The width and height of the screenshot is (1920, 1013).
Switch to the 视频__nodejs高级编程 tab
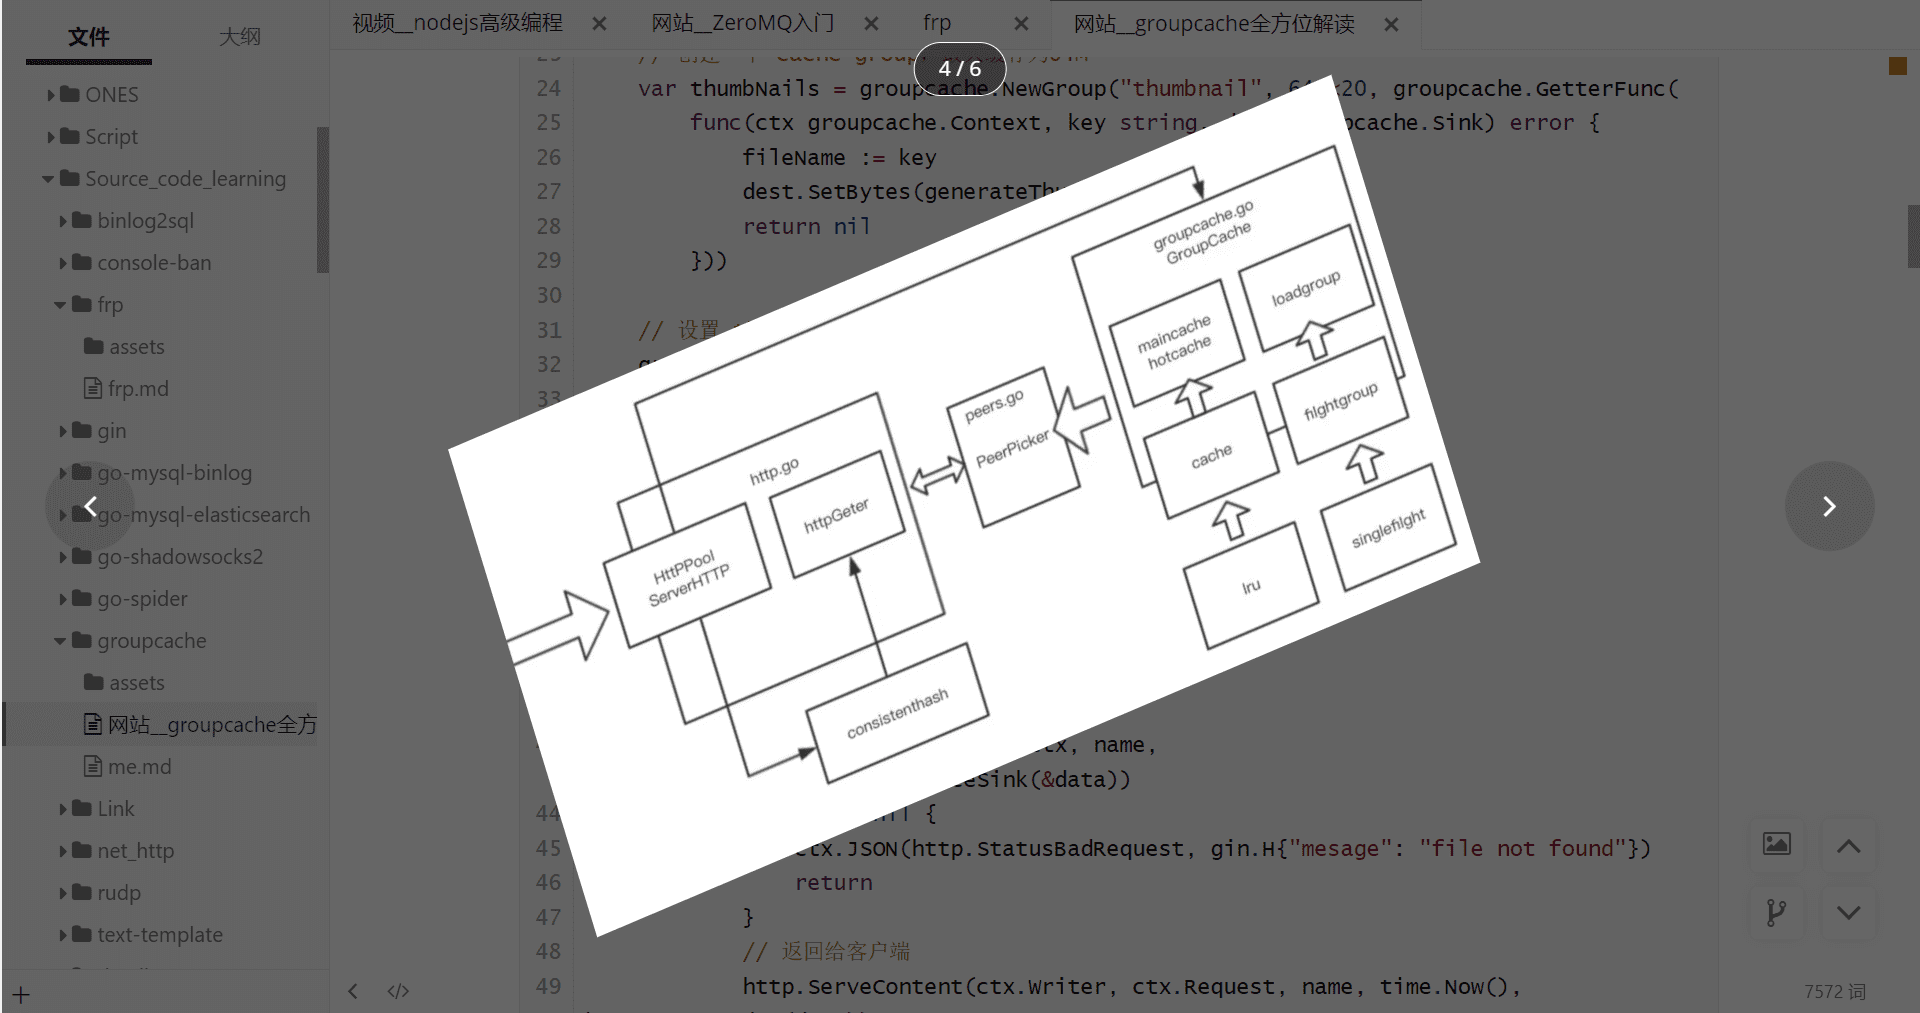point(458,23)
